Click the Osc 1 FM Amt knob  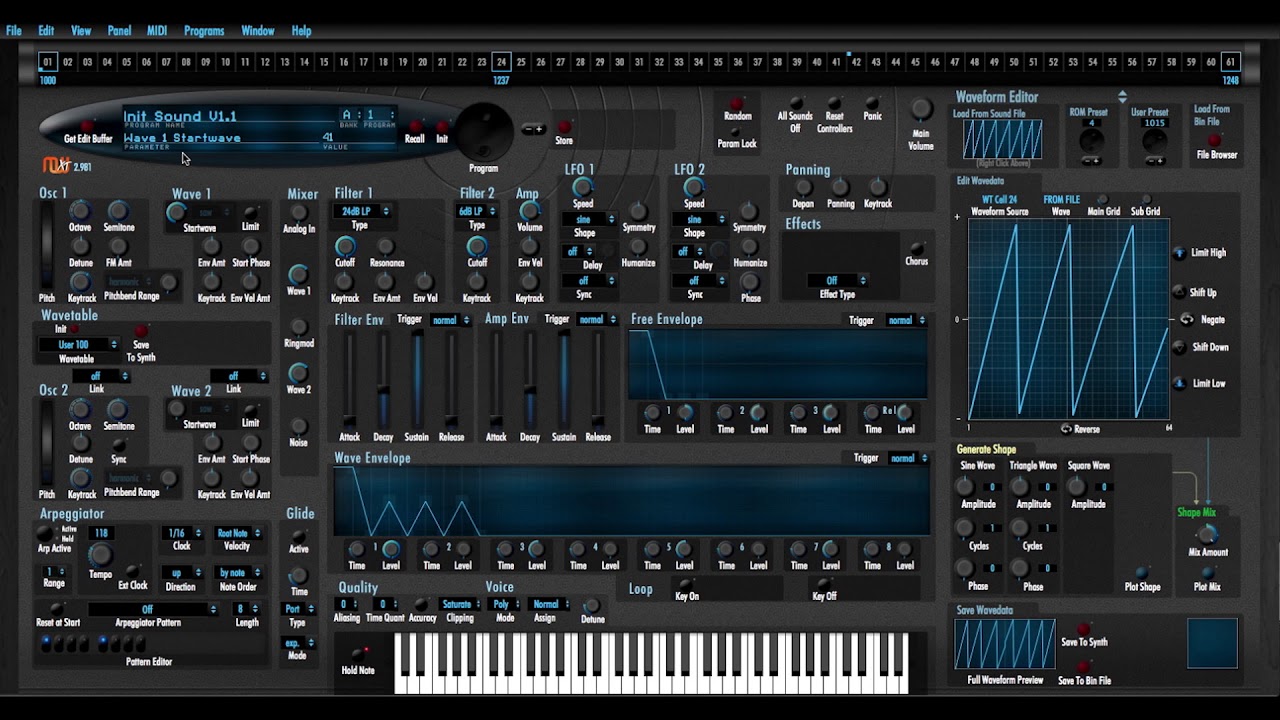[x=118, y=246]
